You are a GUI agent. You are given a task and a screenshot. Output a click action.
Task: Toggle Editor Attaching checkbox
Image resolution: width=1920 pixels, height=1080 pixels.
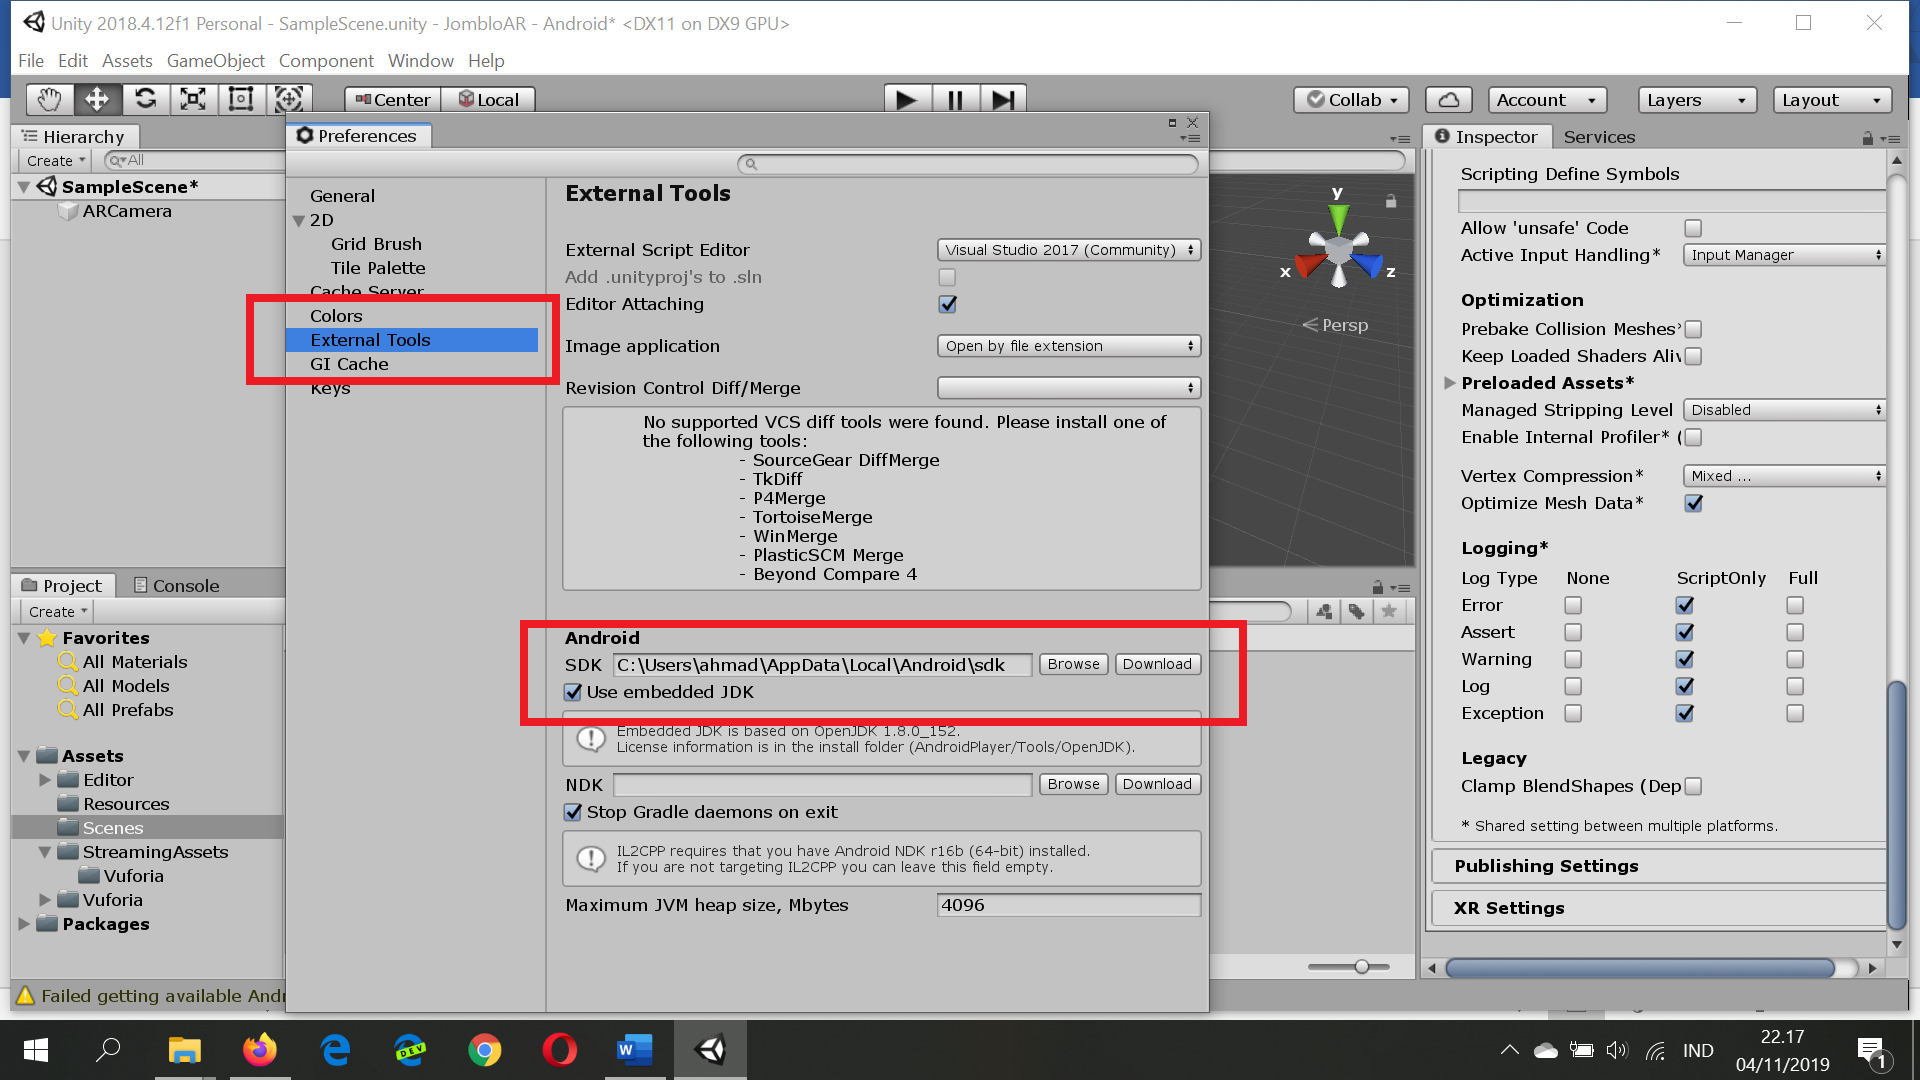click(947, 304)
